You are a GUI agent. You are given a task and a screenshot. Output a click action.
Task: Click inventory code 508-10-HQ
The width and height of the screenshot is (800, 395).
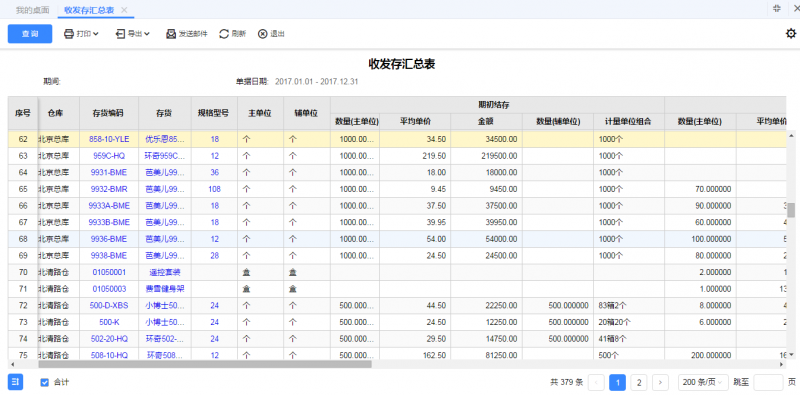pyautogui.click(x=109, y=355)
